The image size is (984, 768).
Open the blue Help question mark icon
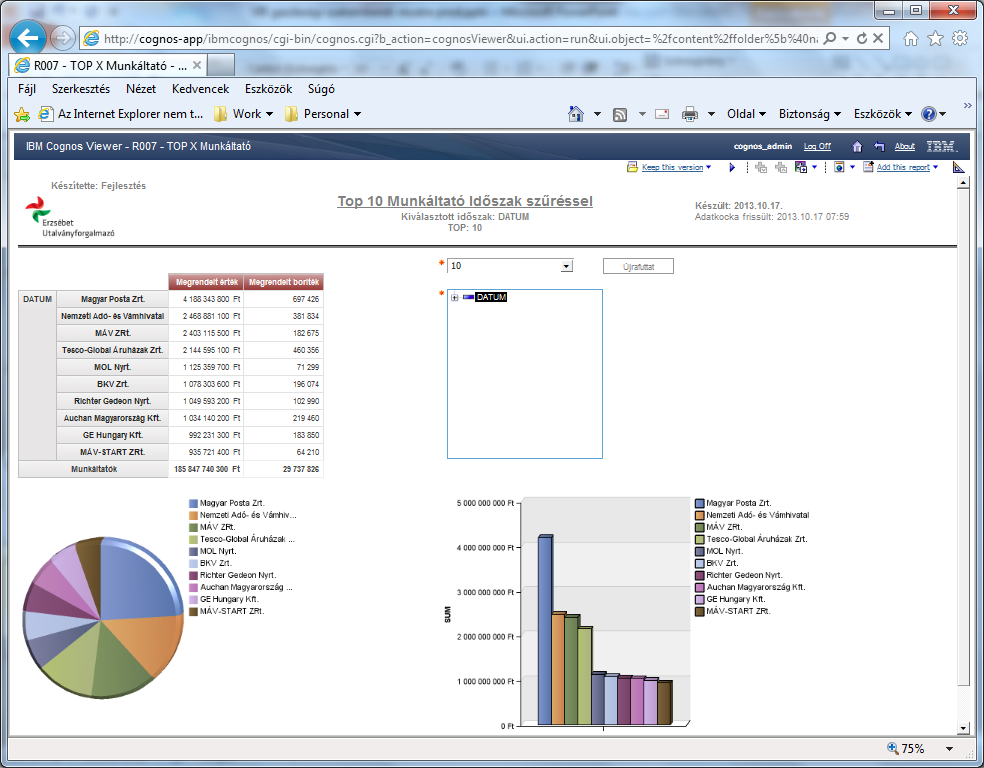pos(929,114)
